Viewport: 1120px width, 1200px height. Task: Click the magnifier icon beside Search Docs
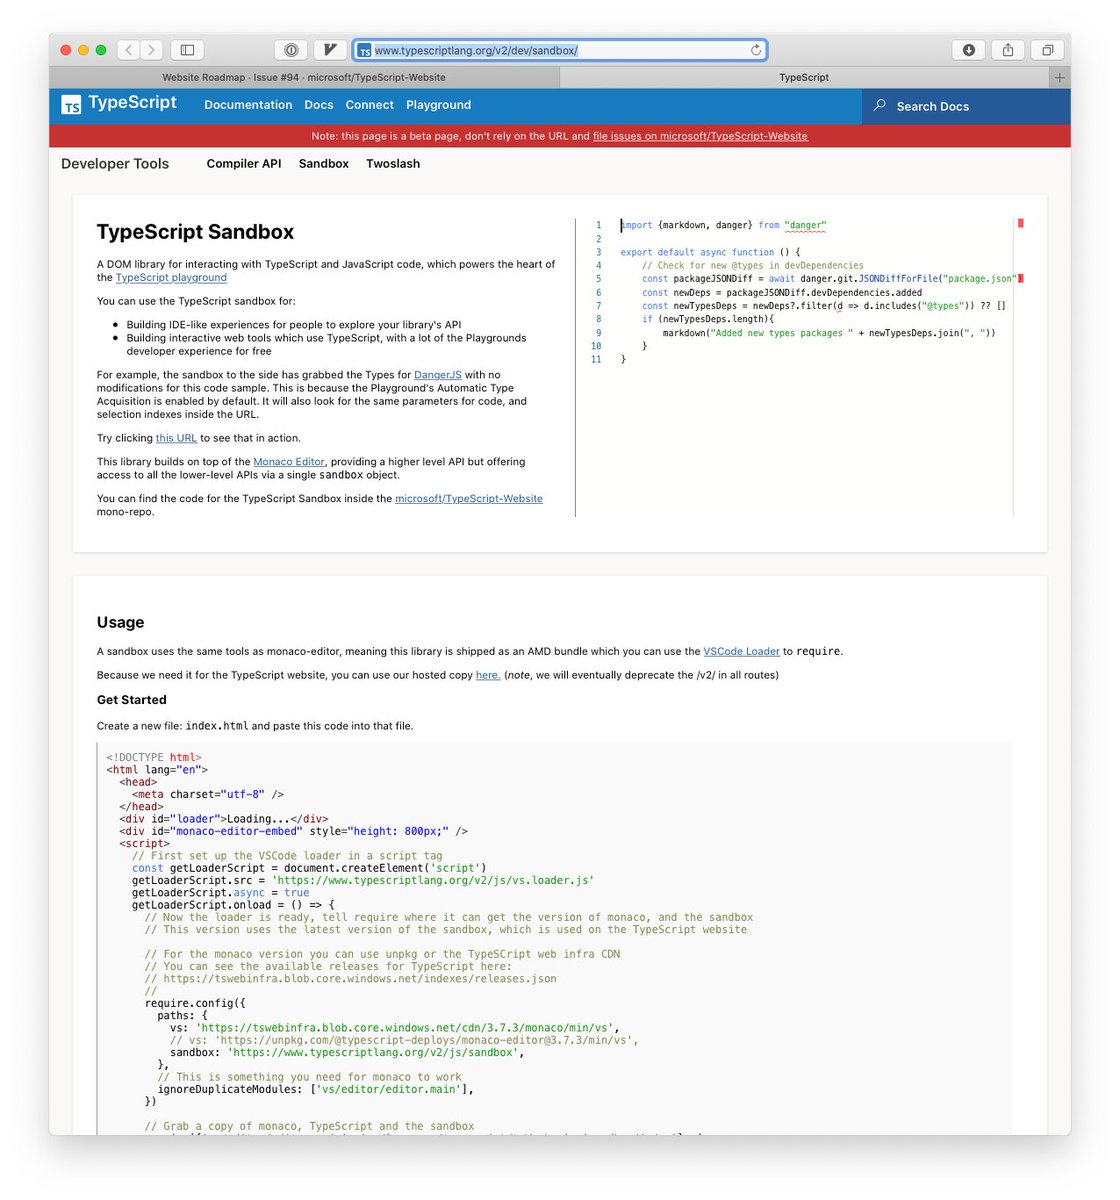pyautogui.click(x=879, y=105)
